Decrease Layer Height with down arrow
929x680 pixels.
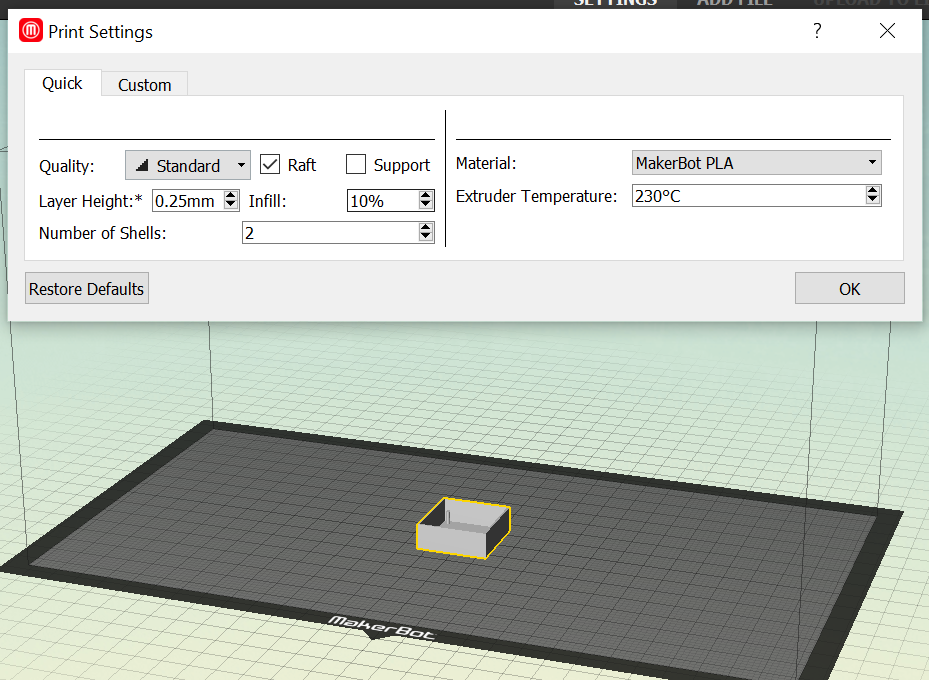click(231, 206)
